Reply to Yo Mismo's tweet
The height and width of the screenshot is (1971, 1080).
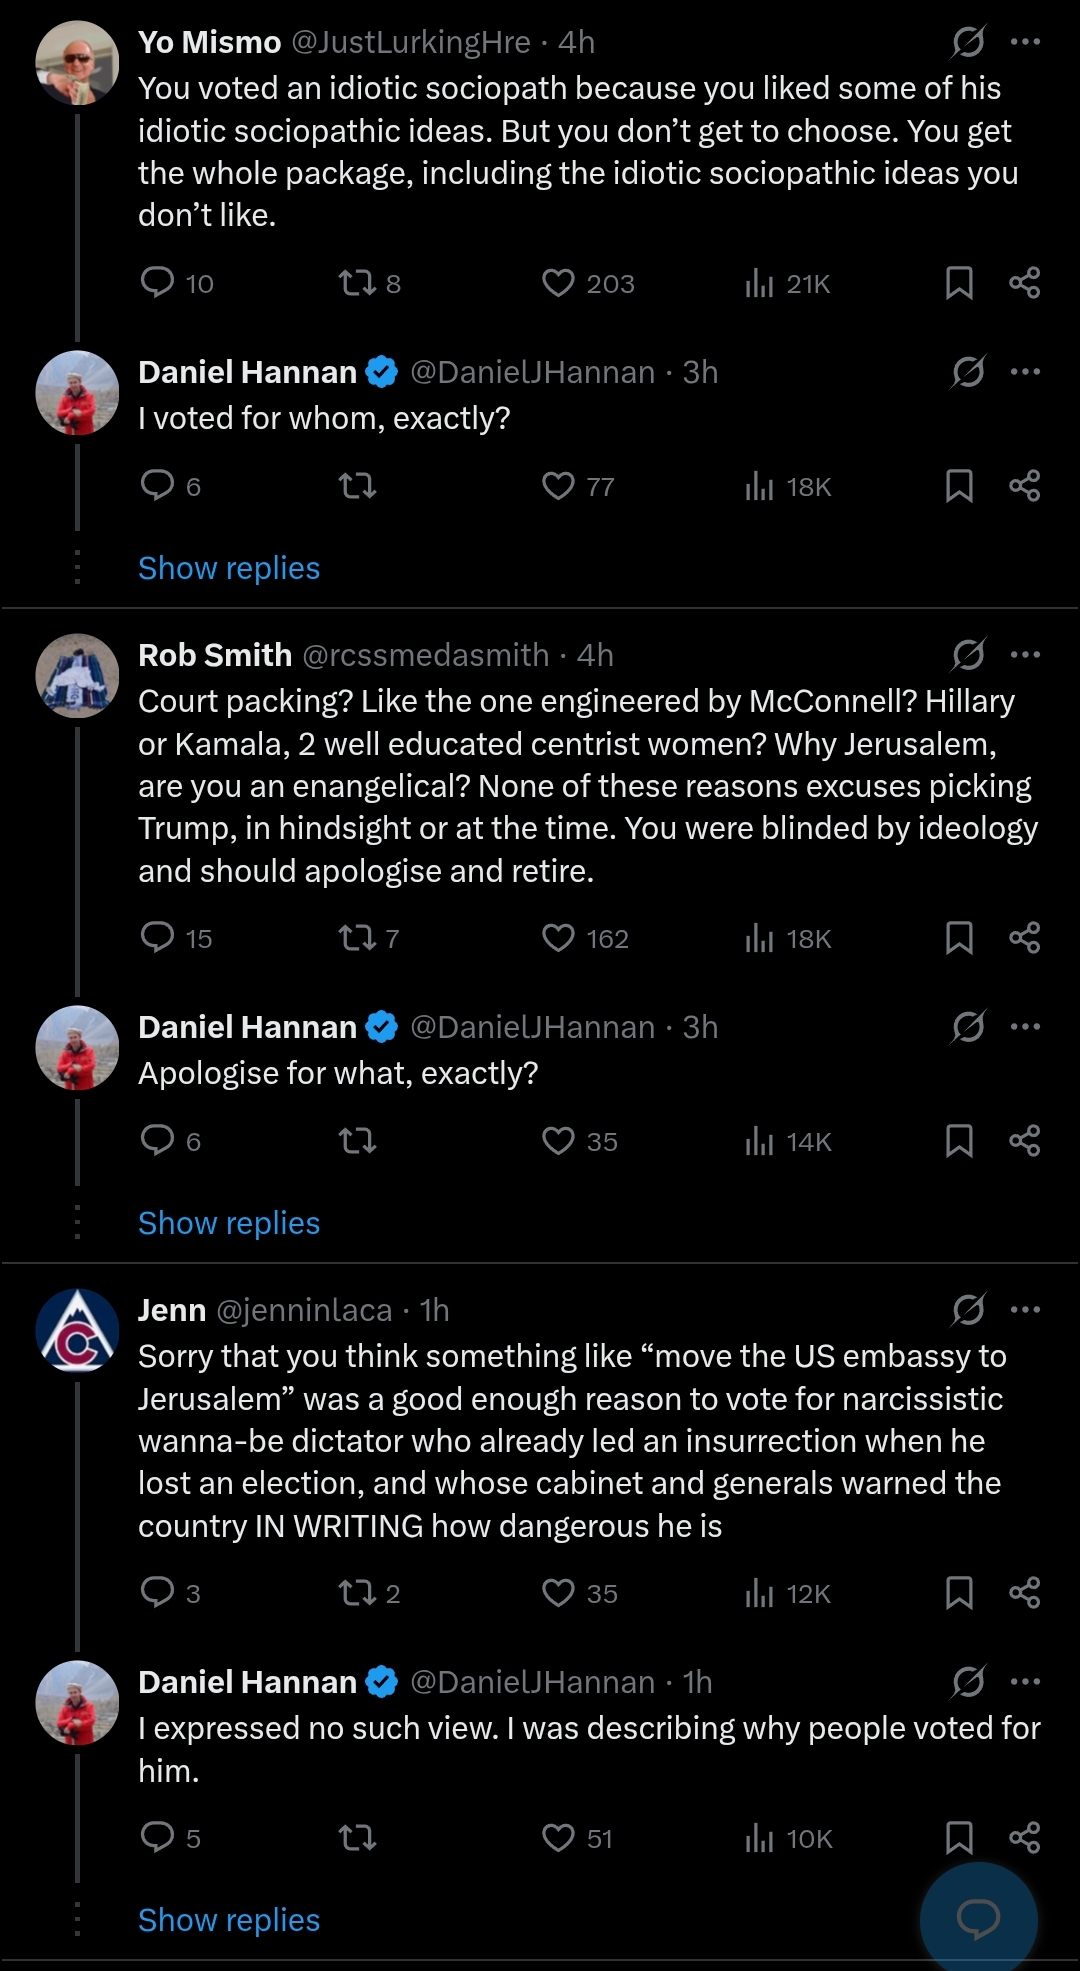point(158,283)
